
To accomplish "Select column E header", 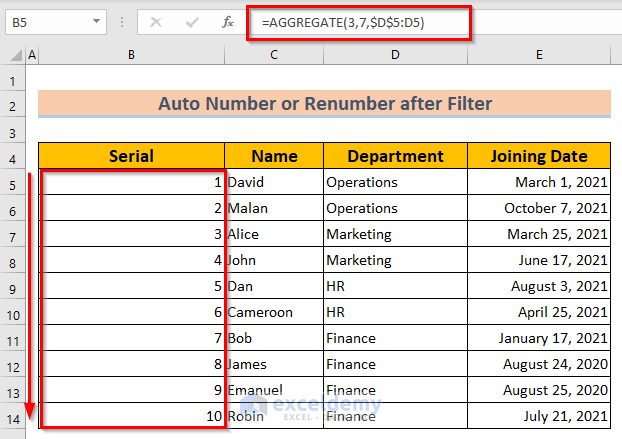I will click(x=539, y=55).
